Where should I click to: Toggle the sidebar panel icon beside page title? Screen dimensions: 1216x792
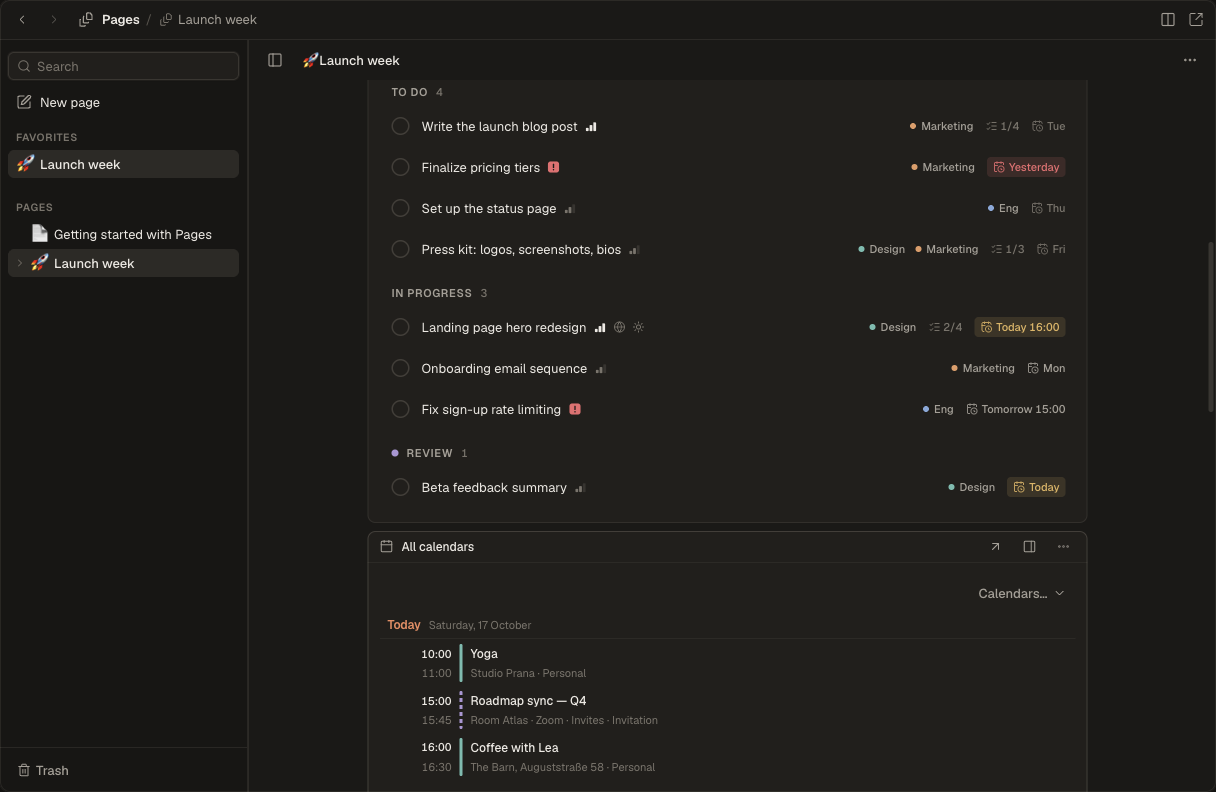[275, 60]
